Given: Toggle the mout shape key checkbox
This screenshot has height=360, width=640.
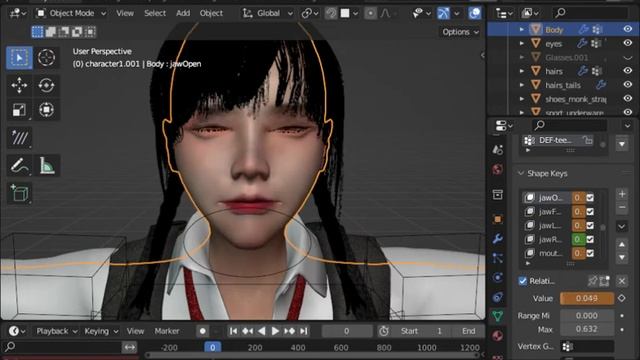Looking at the screenshot, I should (590, 253).
